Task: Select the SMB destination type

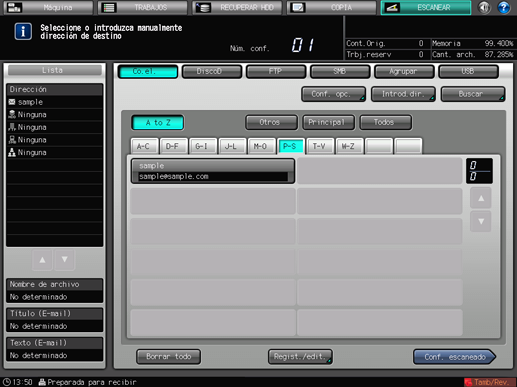Action: (x=340, y=71)
